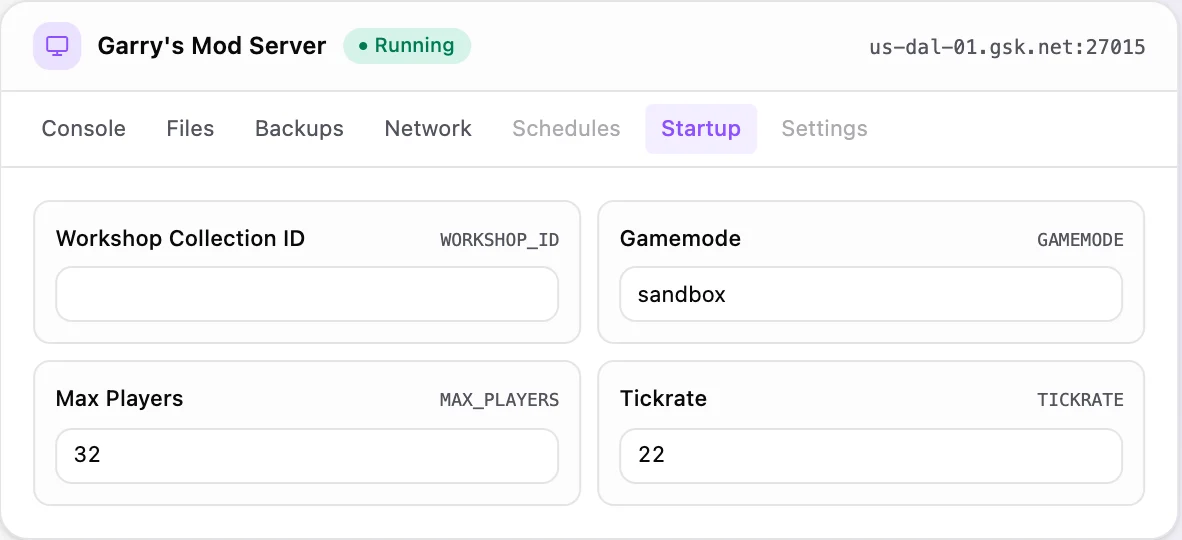Click the purple monitor server icon

click(x=57, y=46)
